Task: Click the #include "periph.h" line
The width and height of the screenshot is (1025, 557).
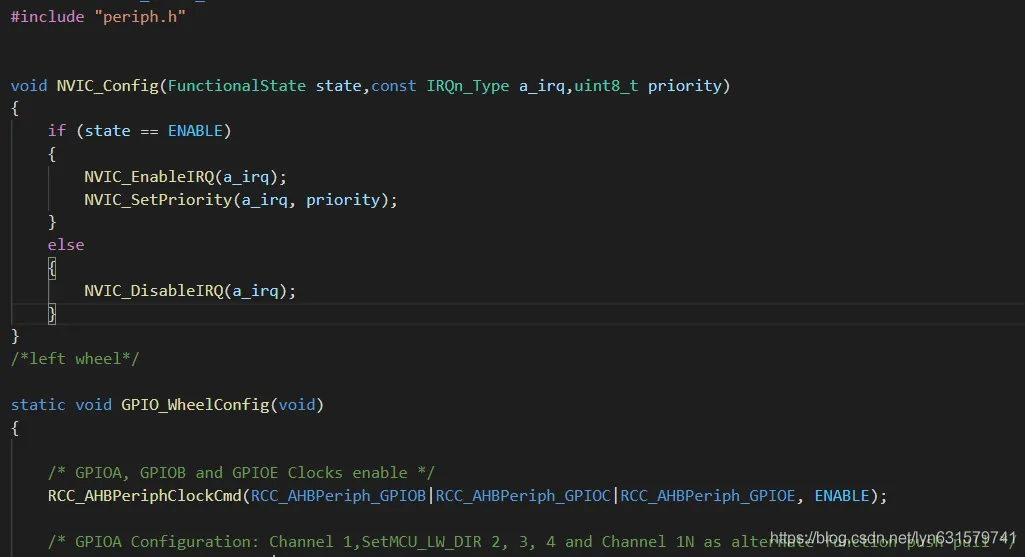Action: click(98, 17)
